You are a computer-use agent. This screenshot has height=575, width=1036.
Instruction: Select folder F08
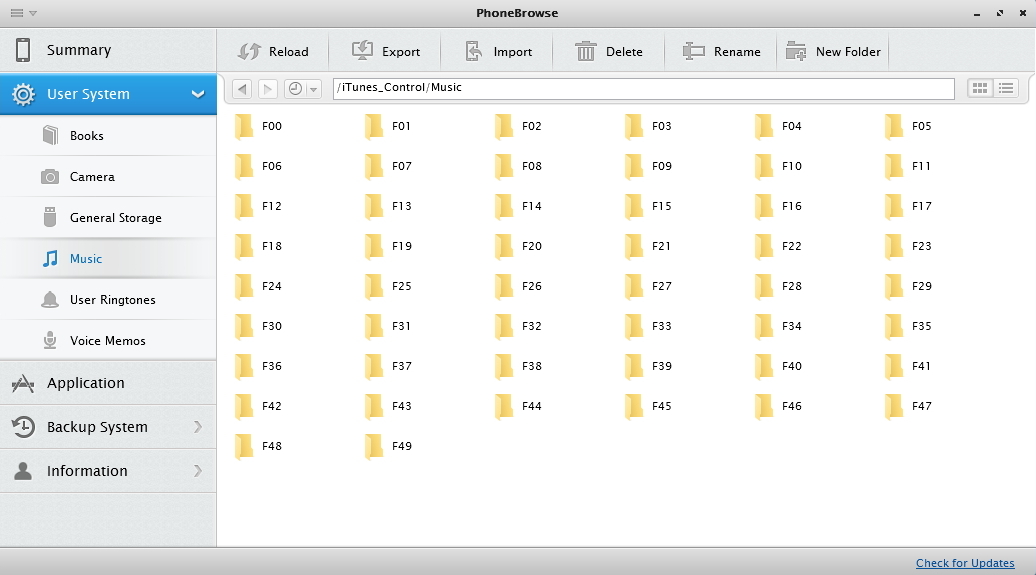[x=519, y=166]
